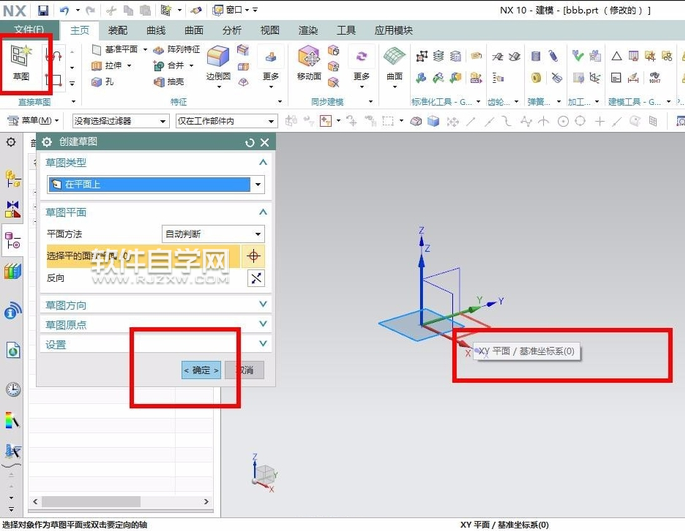Switch to the 曲线 ribbon tab
This screenshot has height=531, width=685.
point(156,30)
